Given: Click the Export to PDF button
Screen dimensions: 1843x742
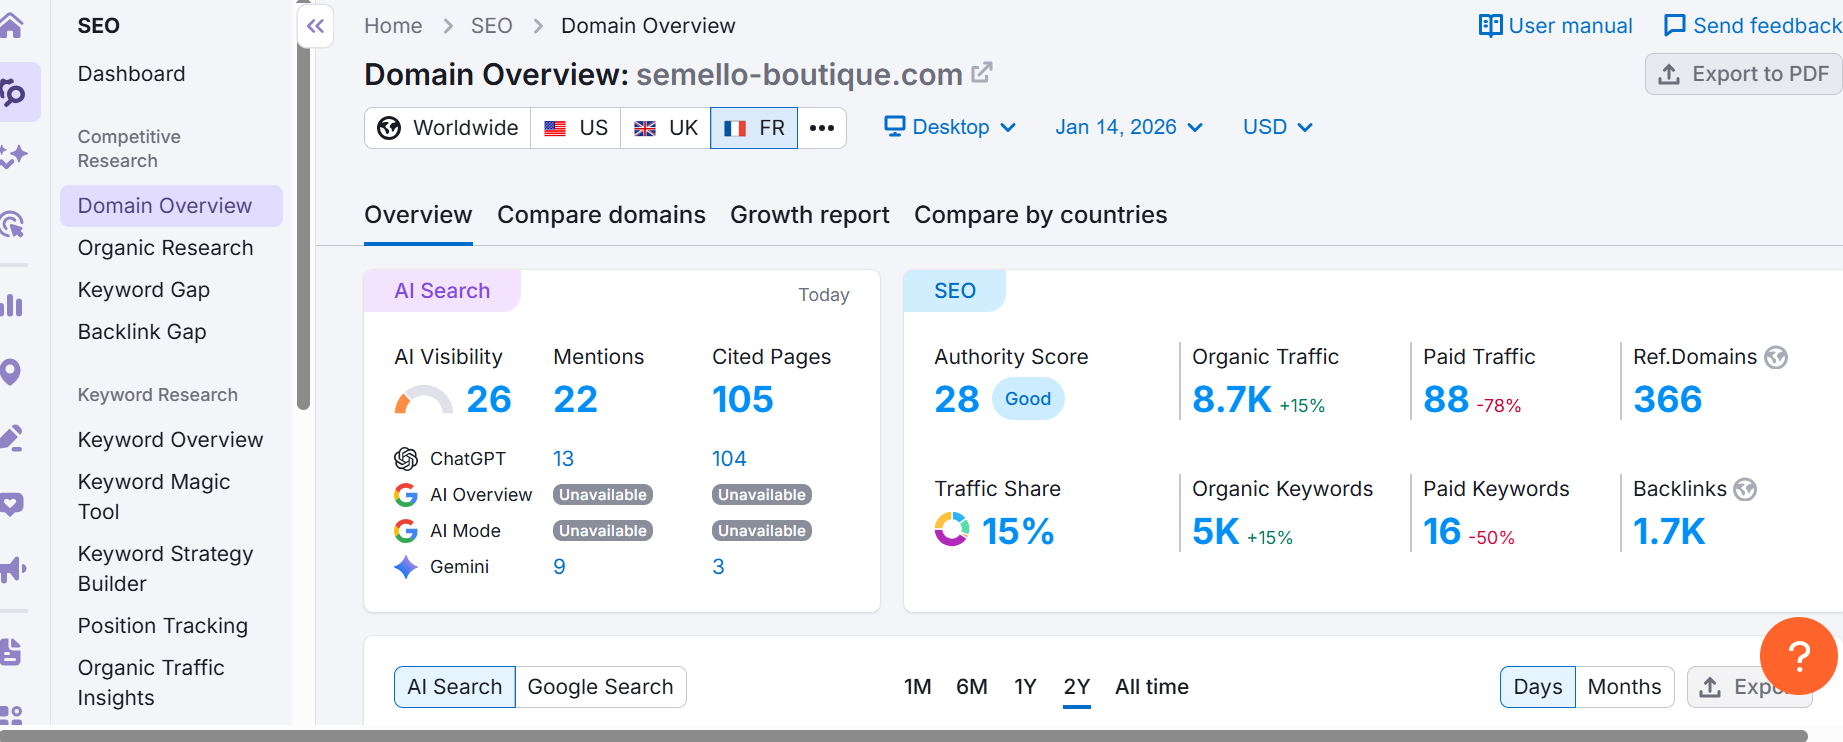Looking at the screenshot, I should click(x=1744, y=74).
